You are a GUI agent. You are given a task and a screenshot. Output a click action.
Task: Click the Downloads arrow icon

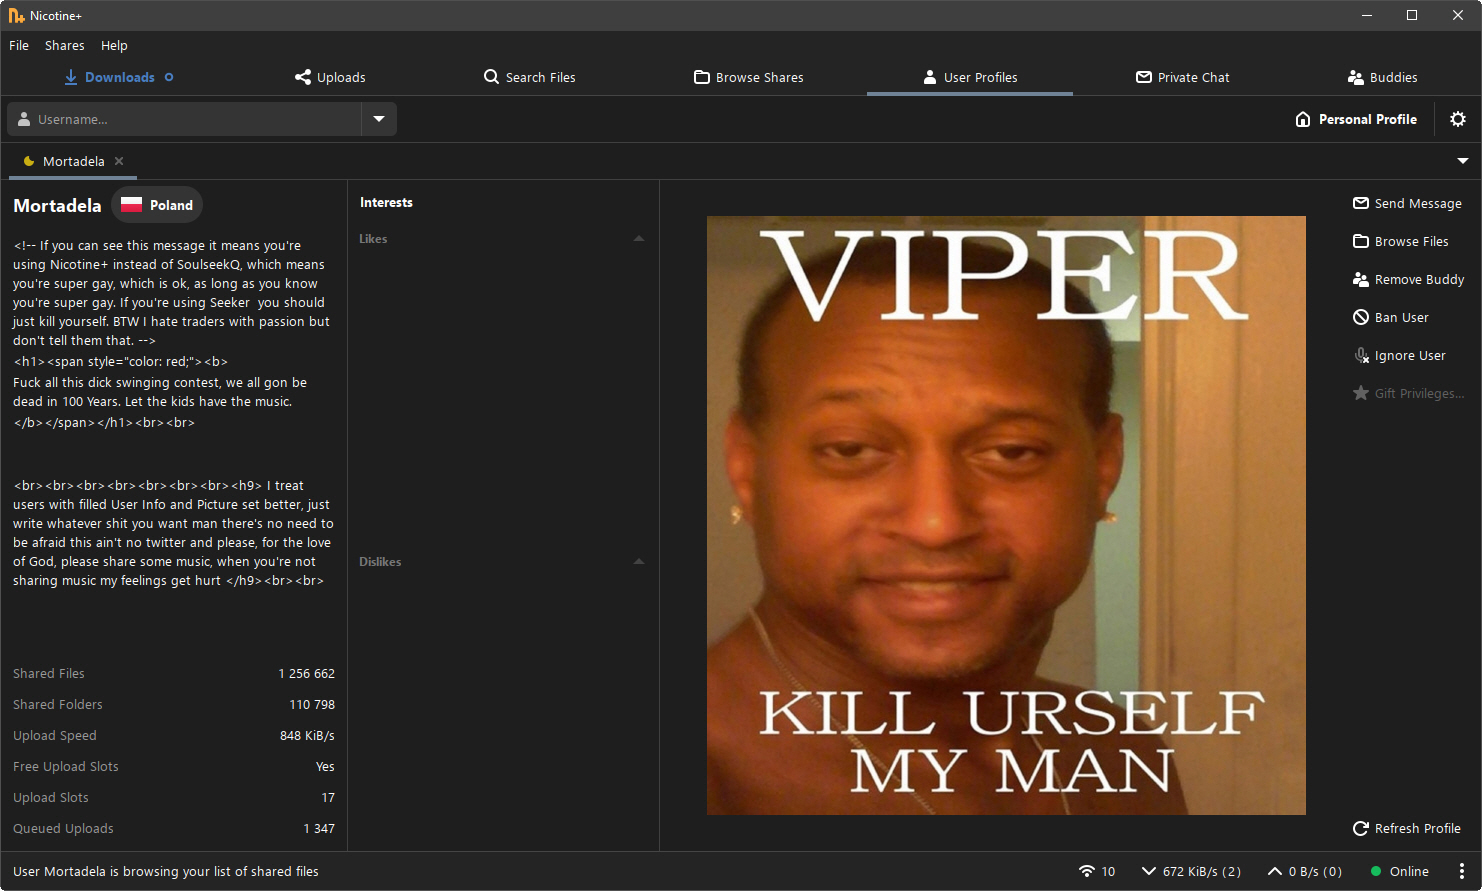coord(71,77)
